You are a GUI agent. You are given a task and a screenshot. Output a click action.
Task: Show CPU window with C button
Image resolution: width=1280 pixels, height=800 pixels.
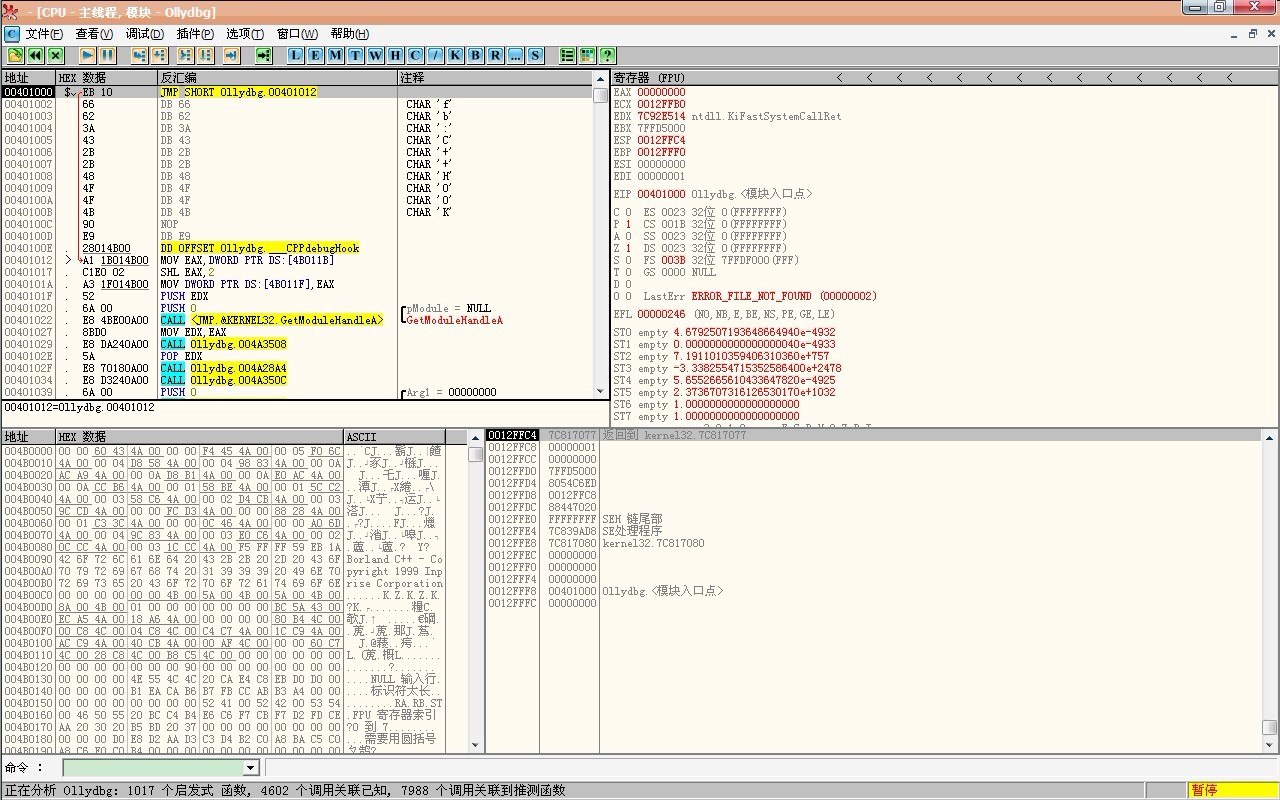pyautogui.click(x=416, y=55)
